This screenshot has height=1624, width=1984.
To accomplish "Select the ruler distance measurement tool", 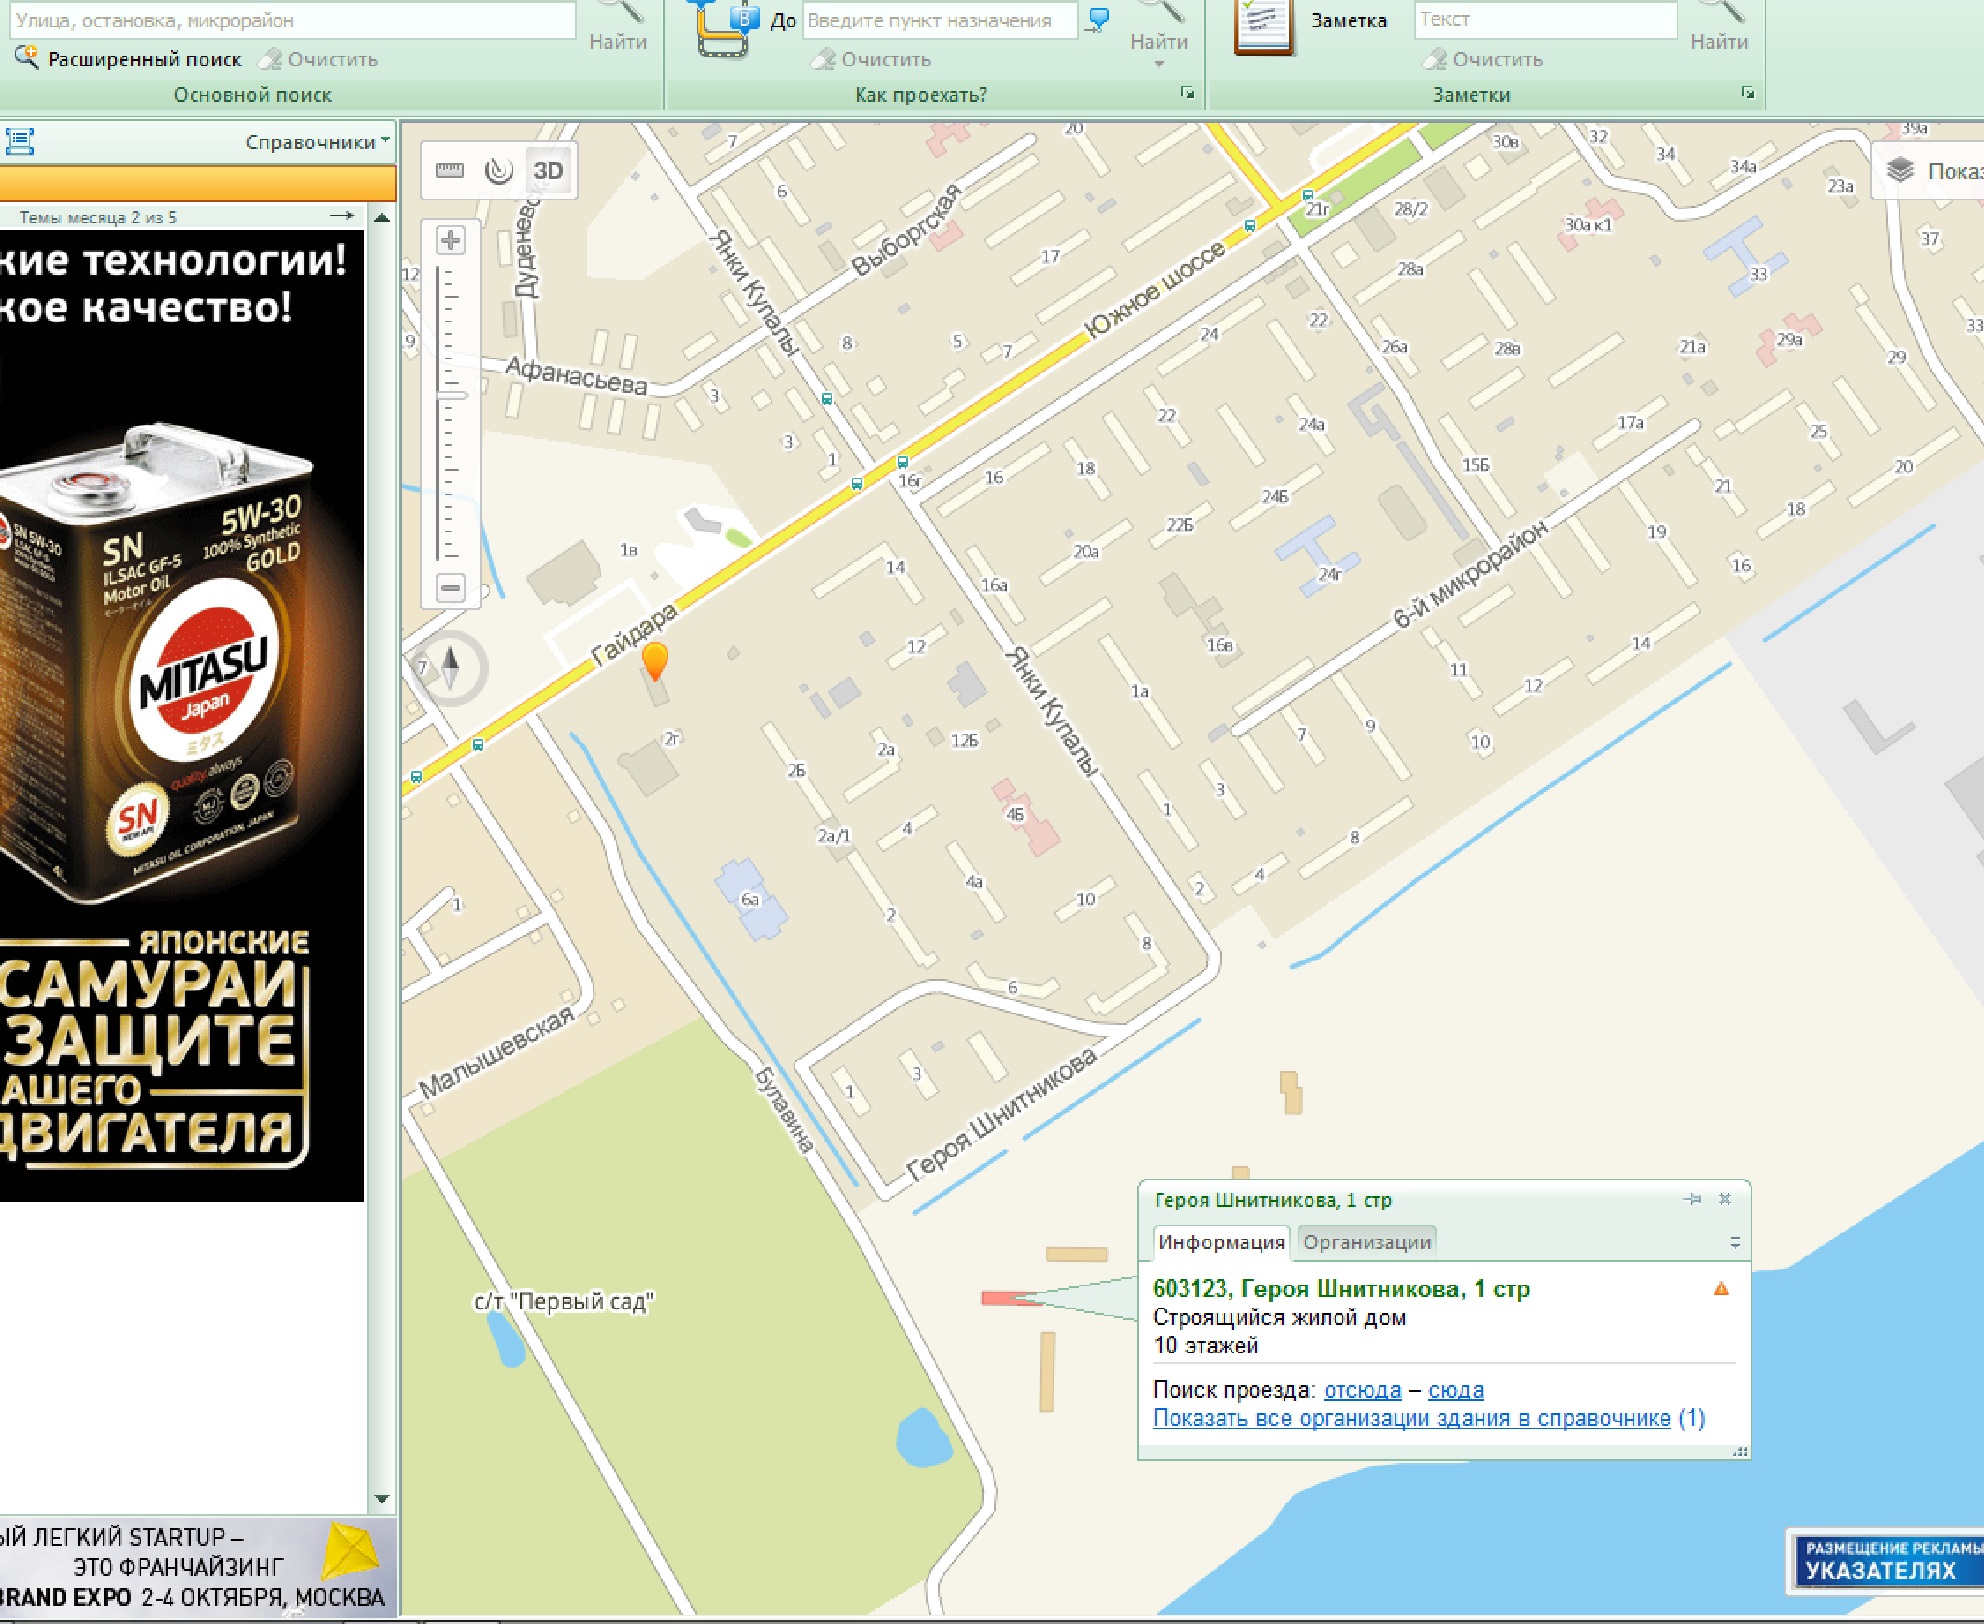I will point(450,171).
